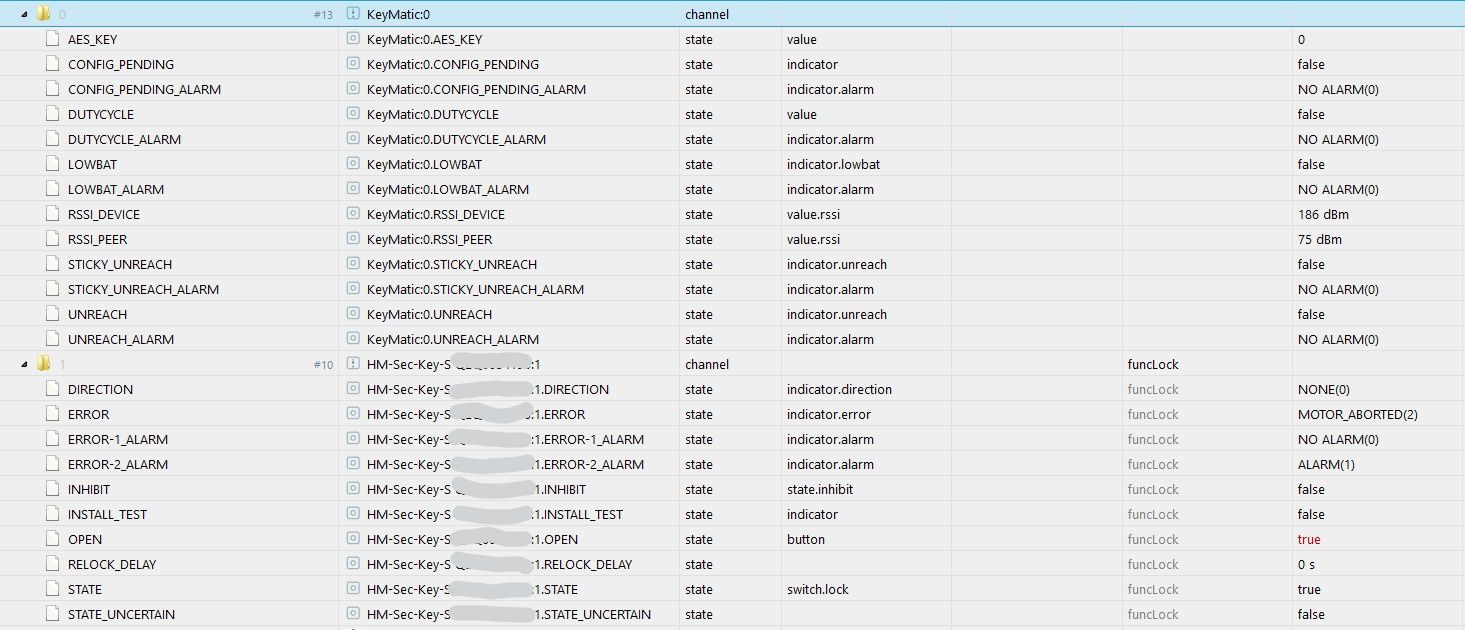Click state icon next to KeyMatic:0.DUTYCYCLE
This screenshot has height=630, width=1465.
[353, 114]
